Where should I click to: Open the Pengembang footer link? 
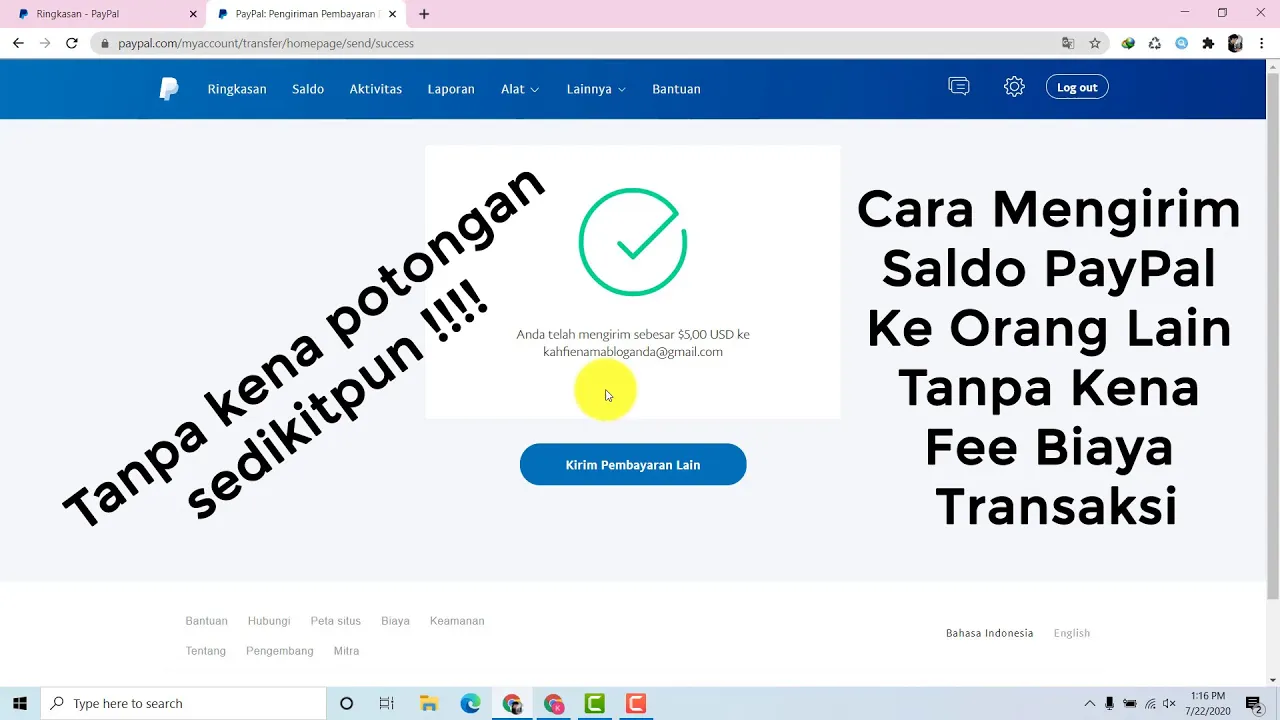pos(280,651)
